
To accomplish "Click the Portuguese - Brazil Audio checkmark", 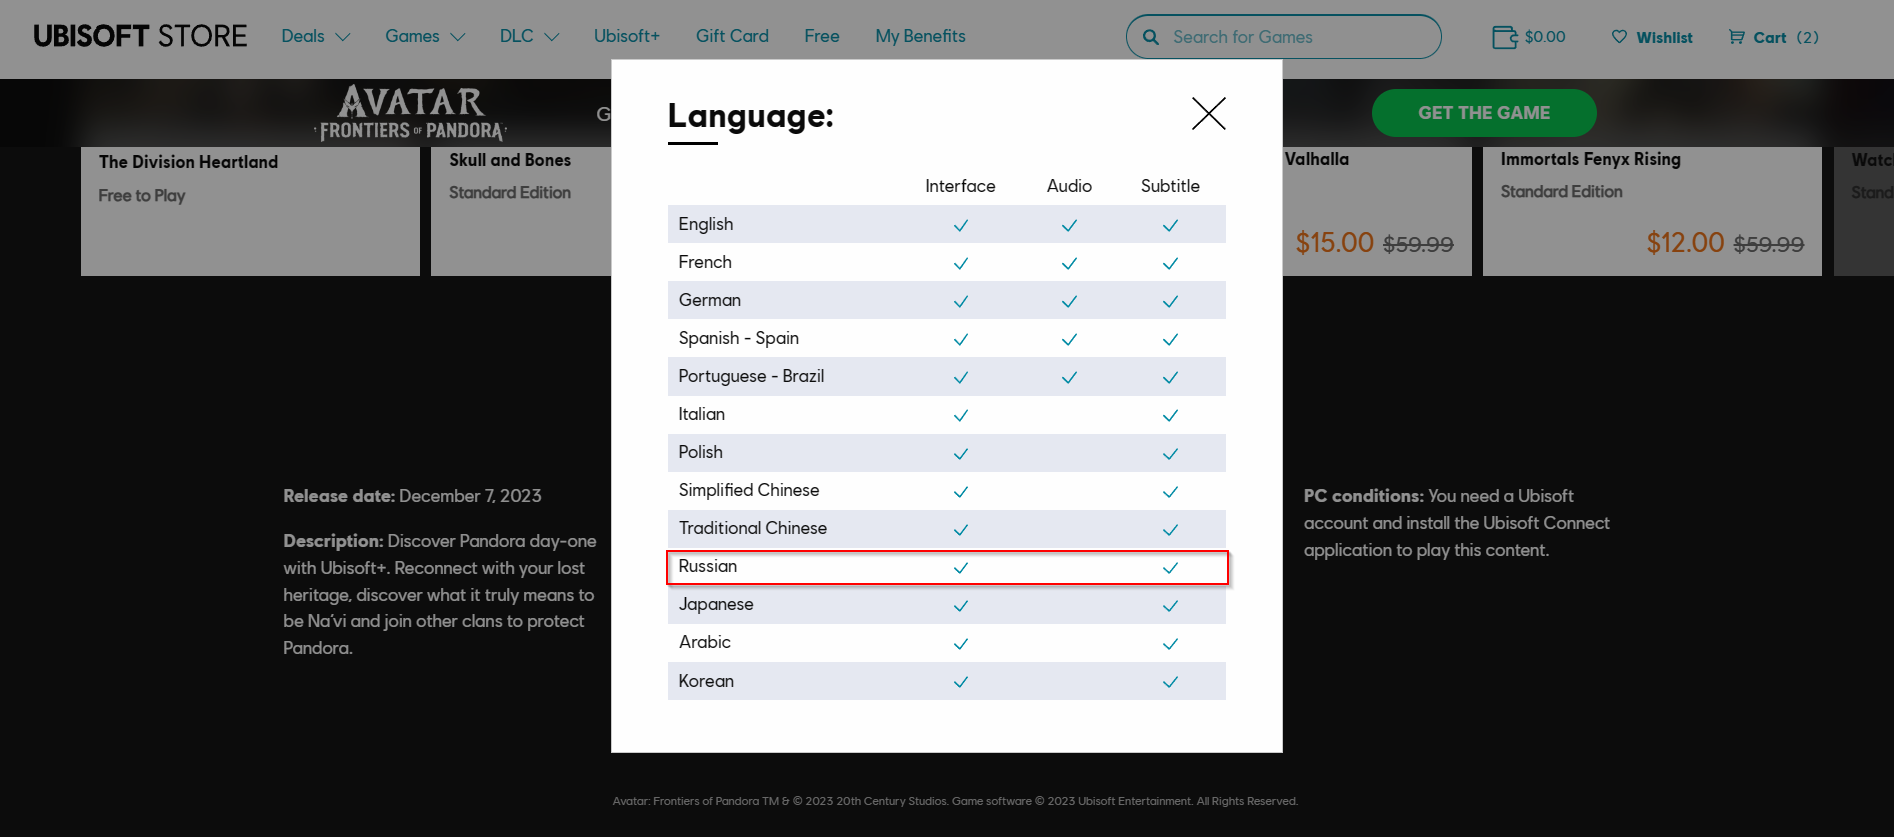I will tap(1069, 377).
